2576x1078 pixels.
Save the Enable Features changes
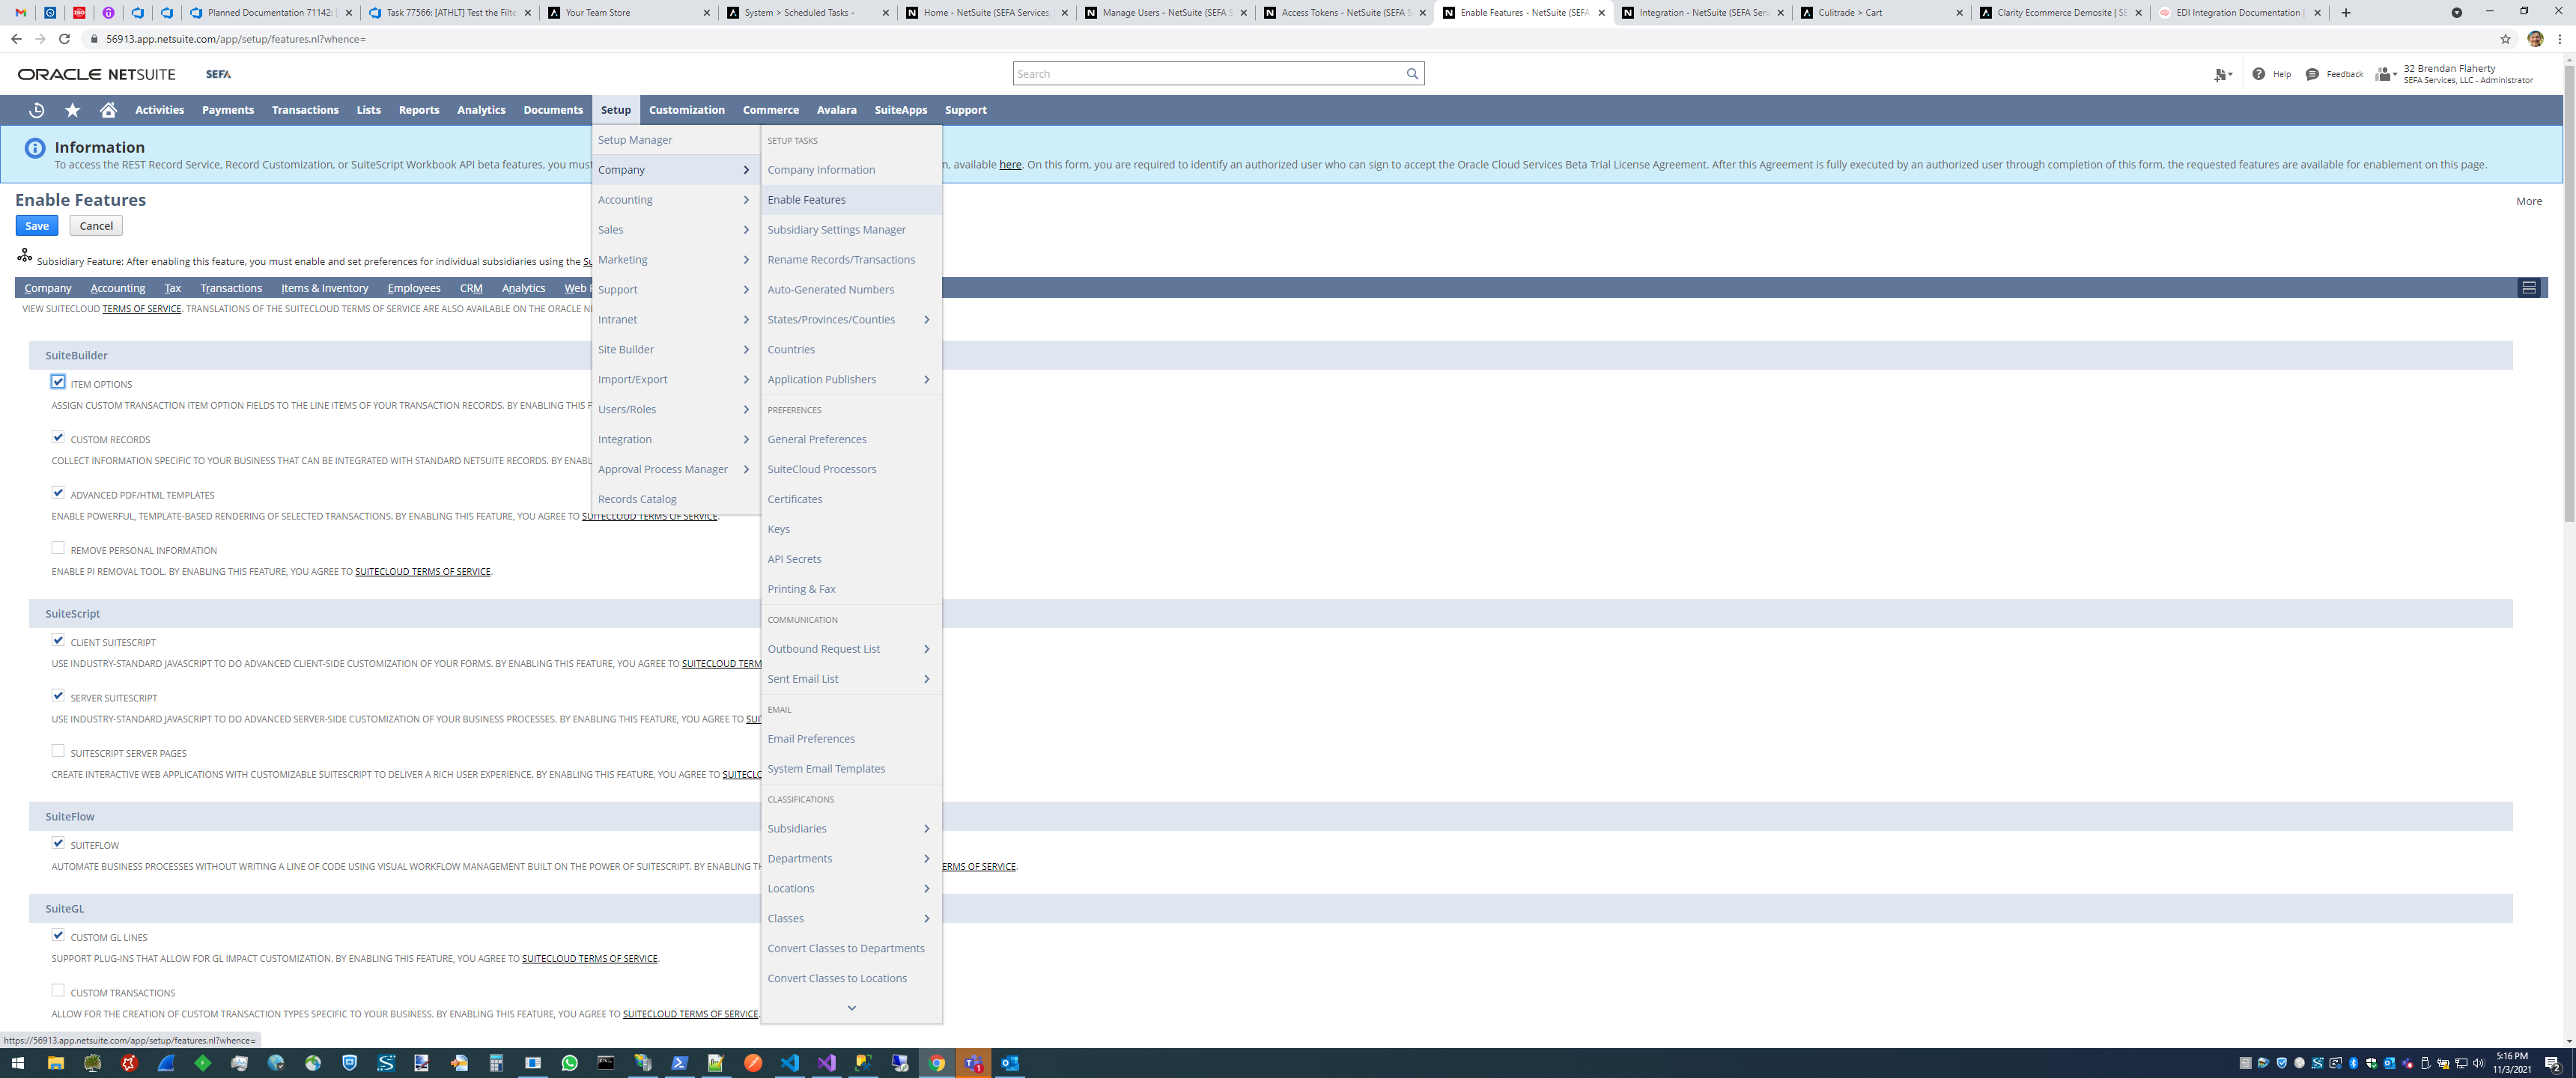[x=37, y=226]
